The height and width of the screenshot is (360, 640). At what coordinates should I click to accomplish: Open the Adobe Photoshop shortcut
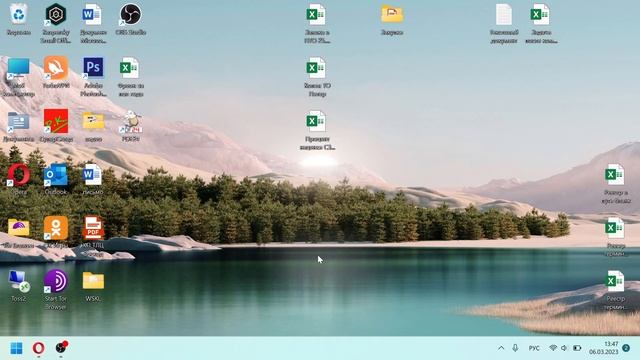(93, 68)
